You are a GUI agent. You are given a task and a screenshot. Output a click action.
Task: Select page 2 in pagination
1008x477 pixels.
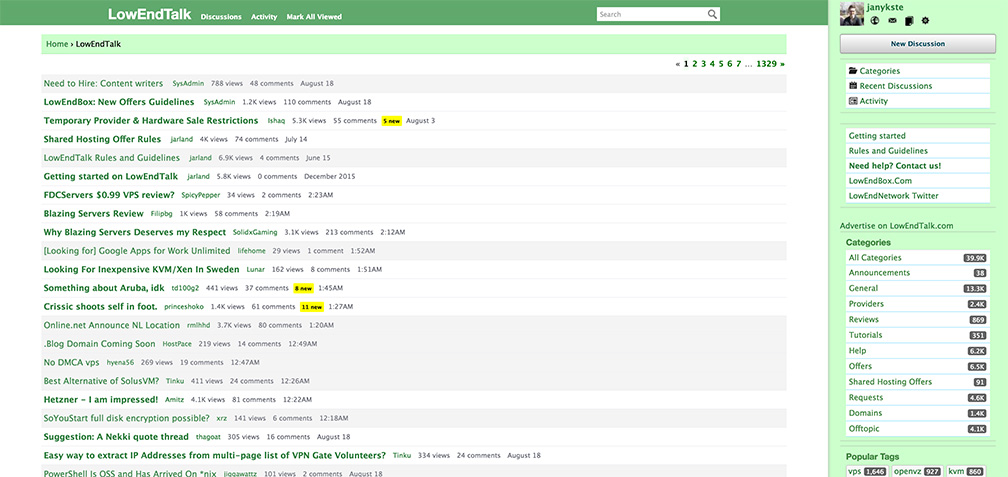tap(695, 64)
